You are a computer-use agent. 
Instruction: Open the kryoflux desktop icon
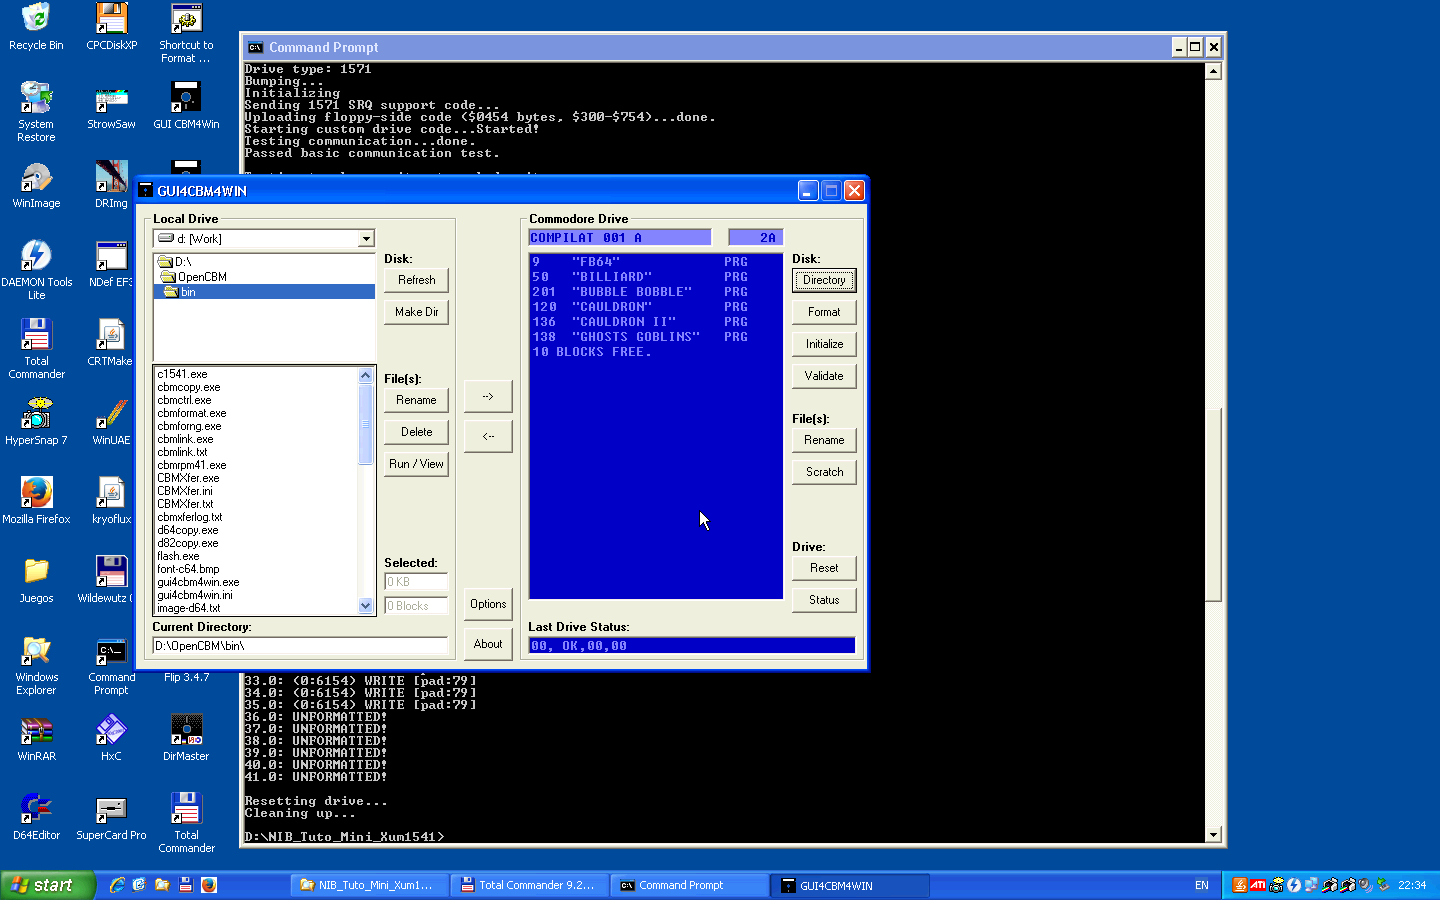(111, 501)
